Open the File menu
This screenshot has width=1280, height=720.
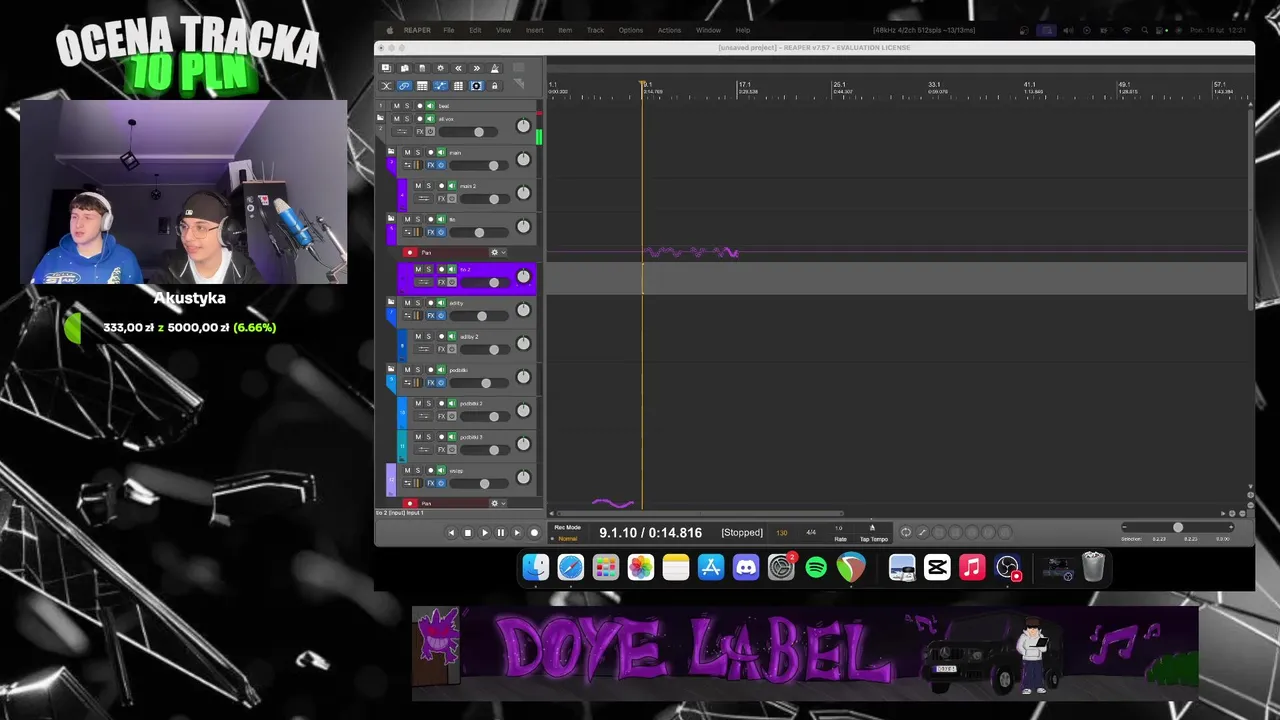click(449, 30)
